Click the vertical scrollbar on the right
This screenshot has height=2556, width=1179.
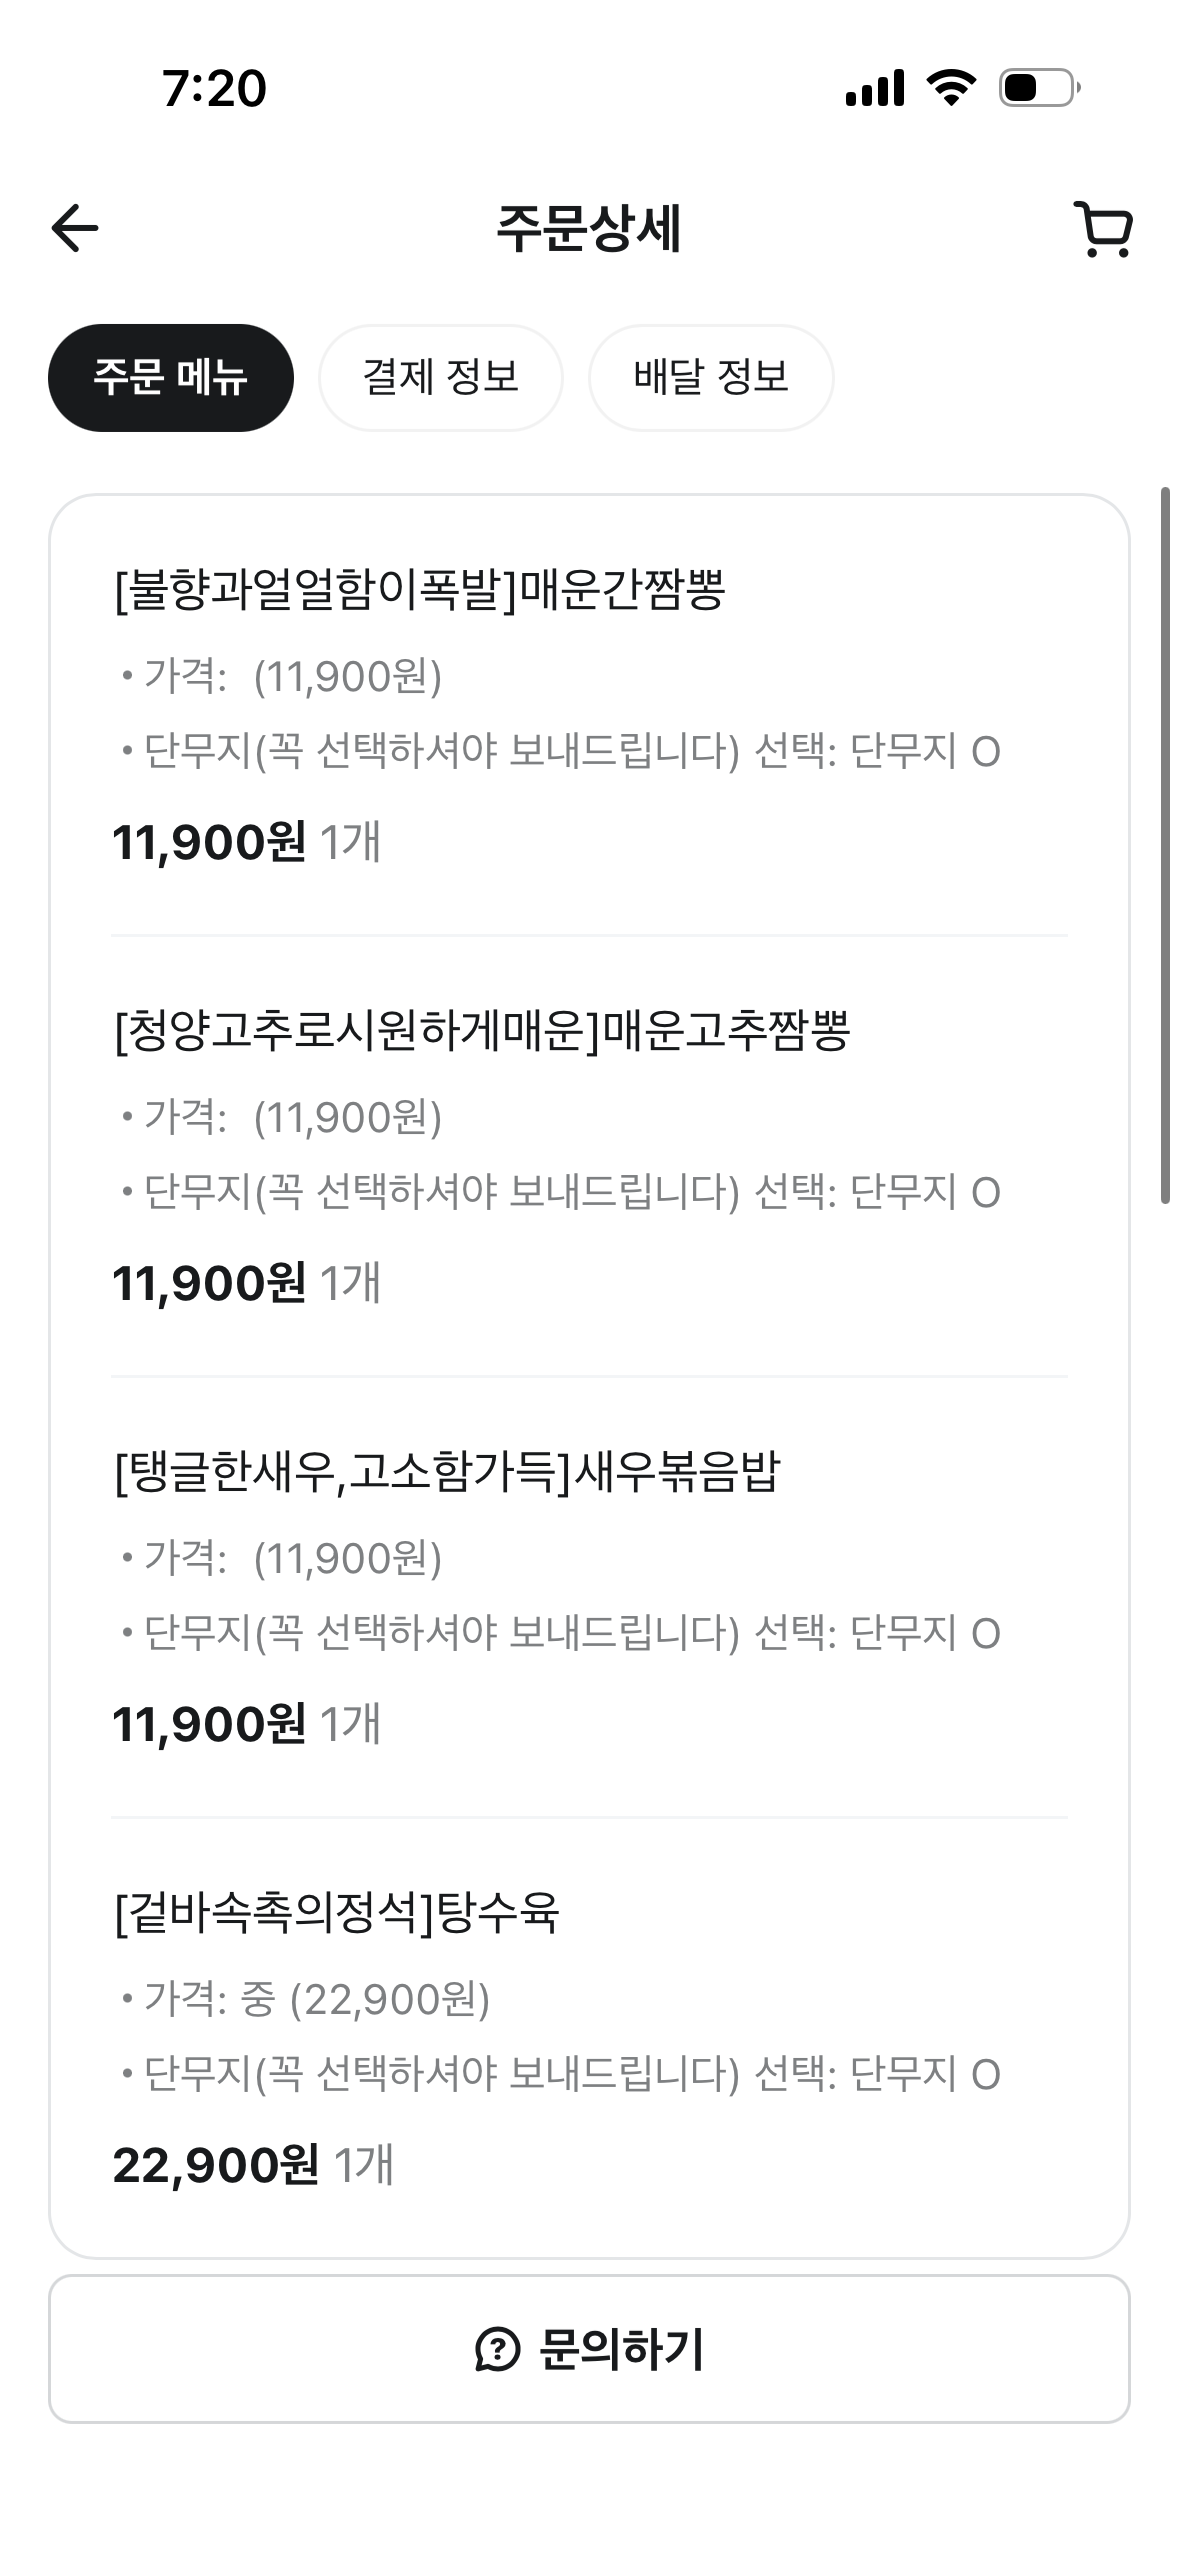coord(1165,845)
